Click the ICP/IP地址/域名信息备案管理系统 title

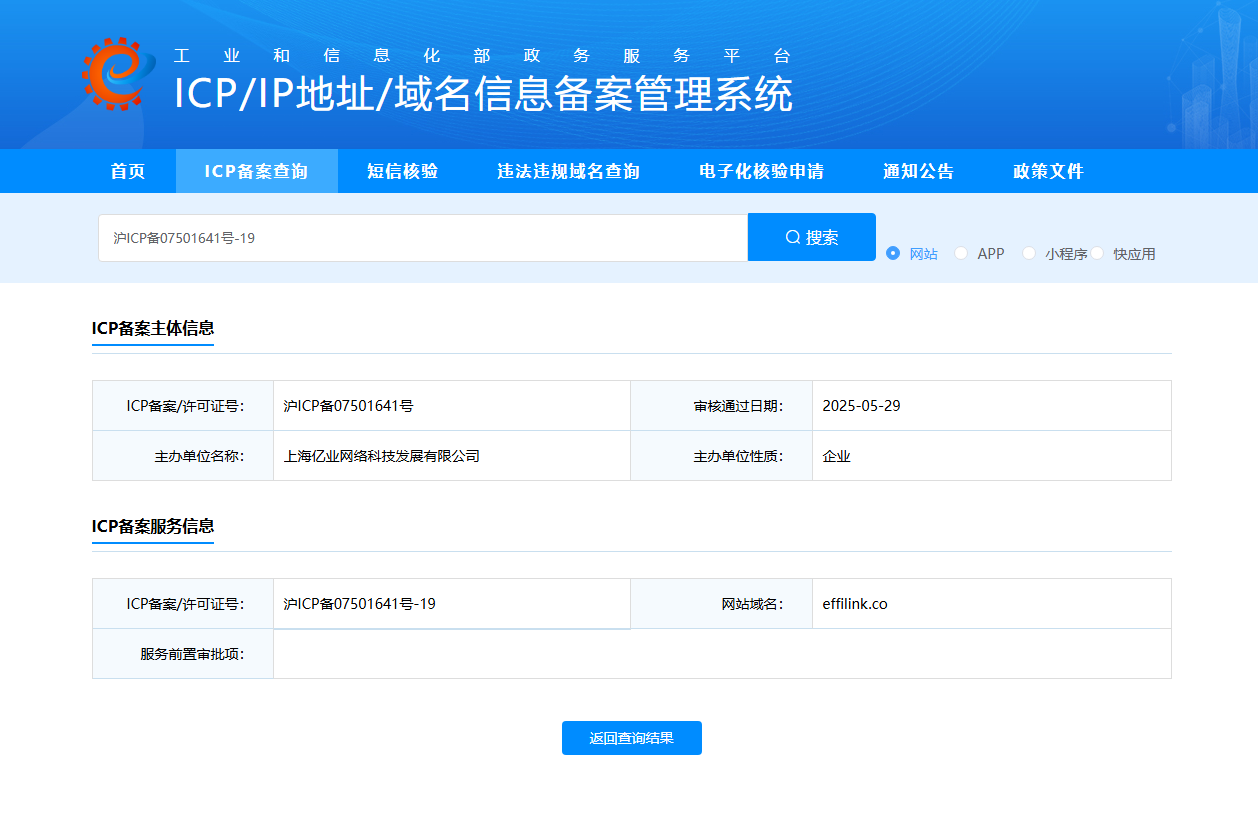click(483, 94)
